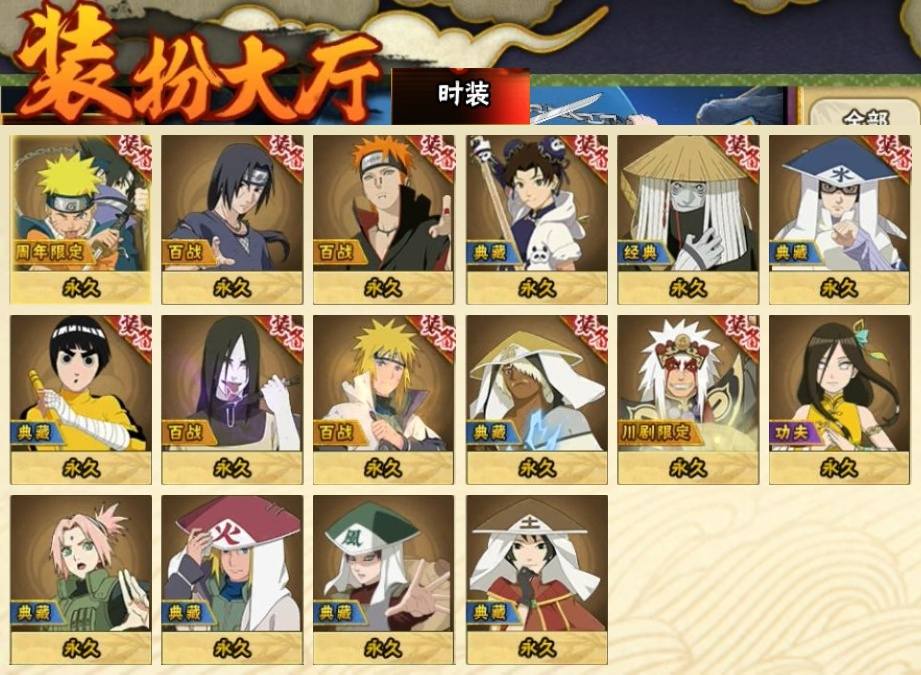Choose Rock Lee's yellow jumpsuit costume
This screenshot has width=921, height=675.
81,400
